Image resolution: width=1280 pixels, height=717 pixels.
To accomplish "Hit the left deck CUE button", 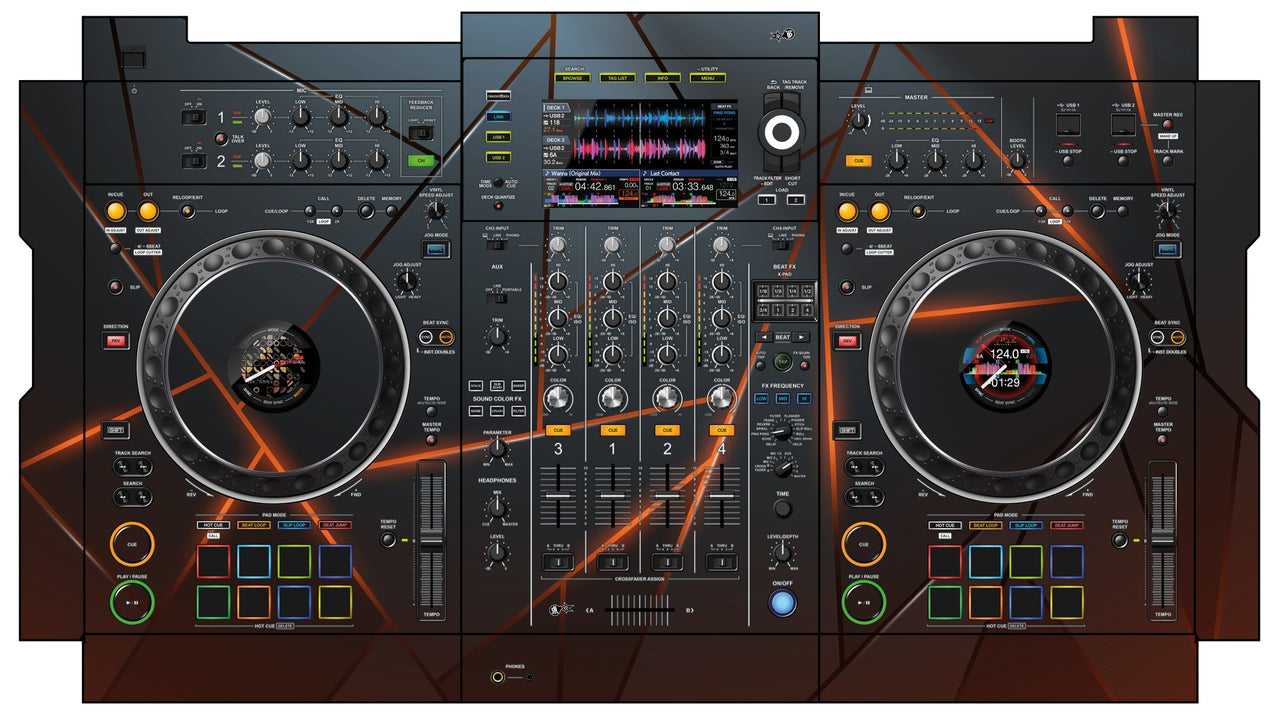I will [x=132, y=545].
